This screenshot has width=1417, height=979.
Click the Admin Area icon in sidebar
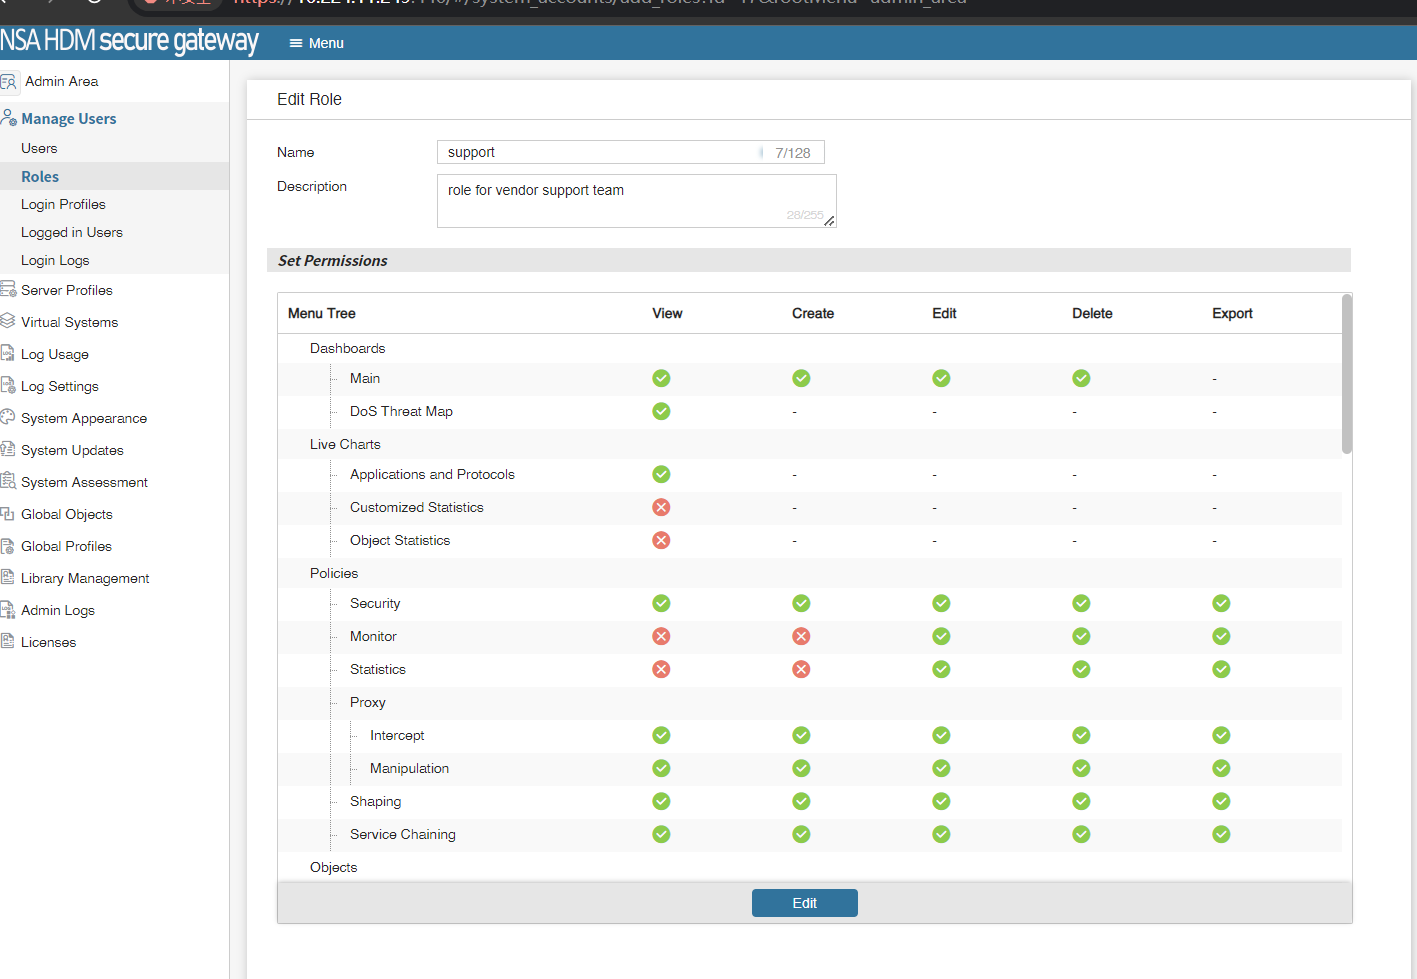pos(9,82)
